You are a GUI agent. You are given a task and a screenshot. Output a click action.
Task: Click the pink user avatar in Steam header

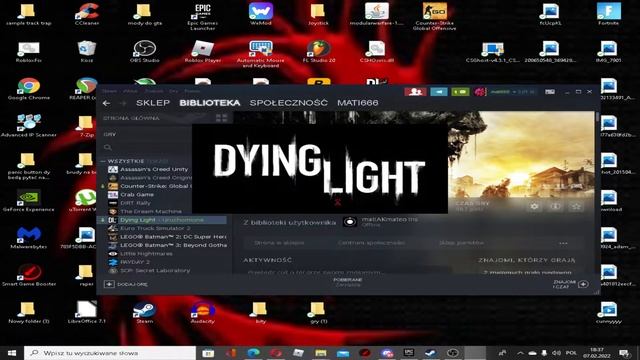point(480,92)
